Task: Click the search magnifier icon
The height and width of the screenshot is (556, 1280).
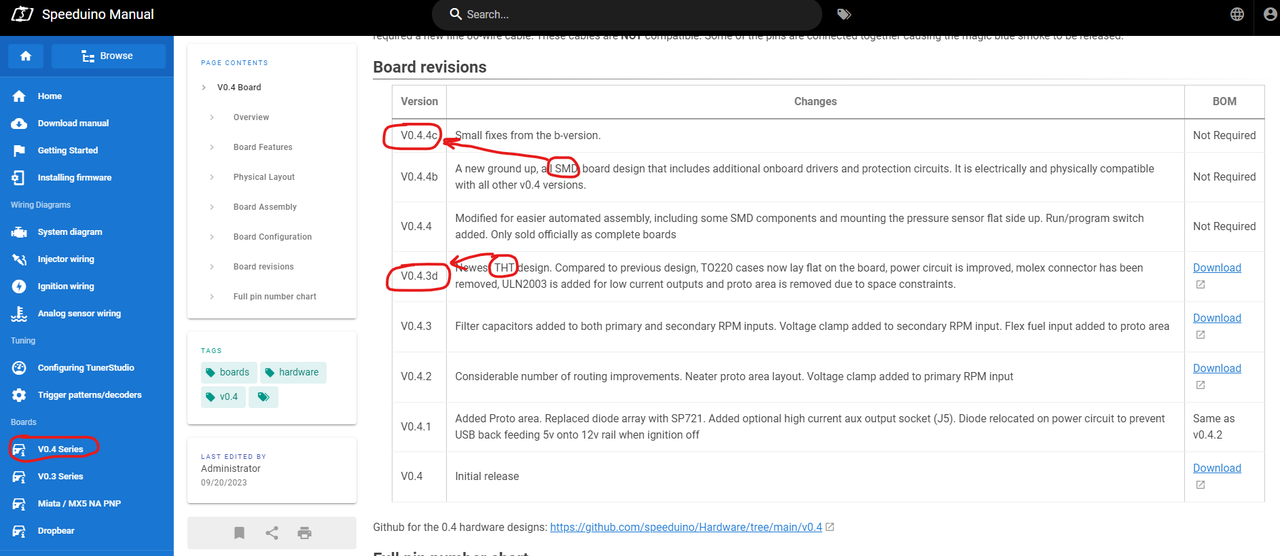Action: (456, 14)
